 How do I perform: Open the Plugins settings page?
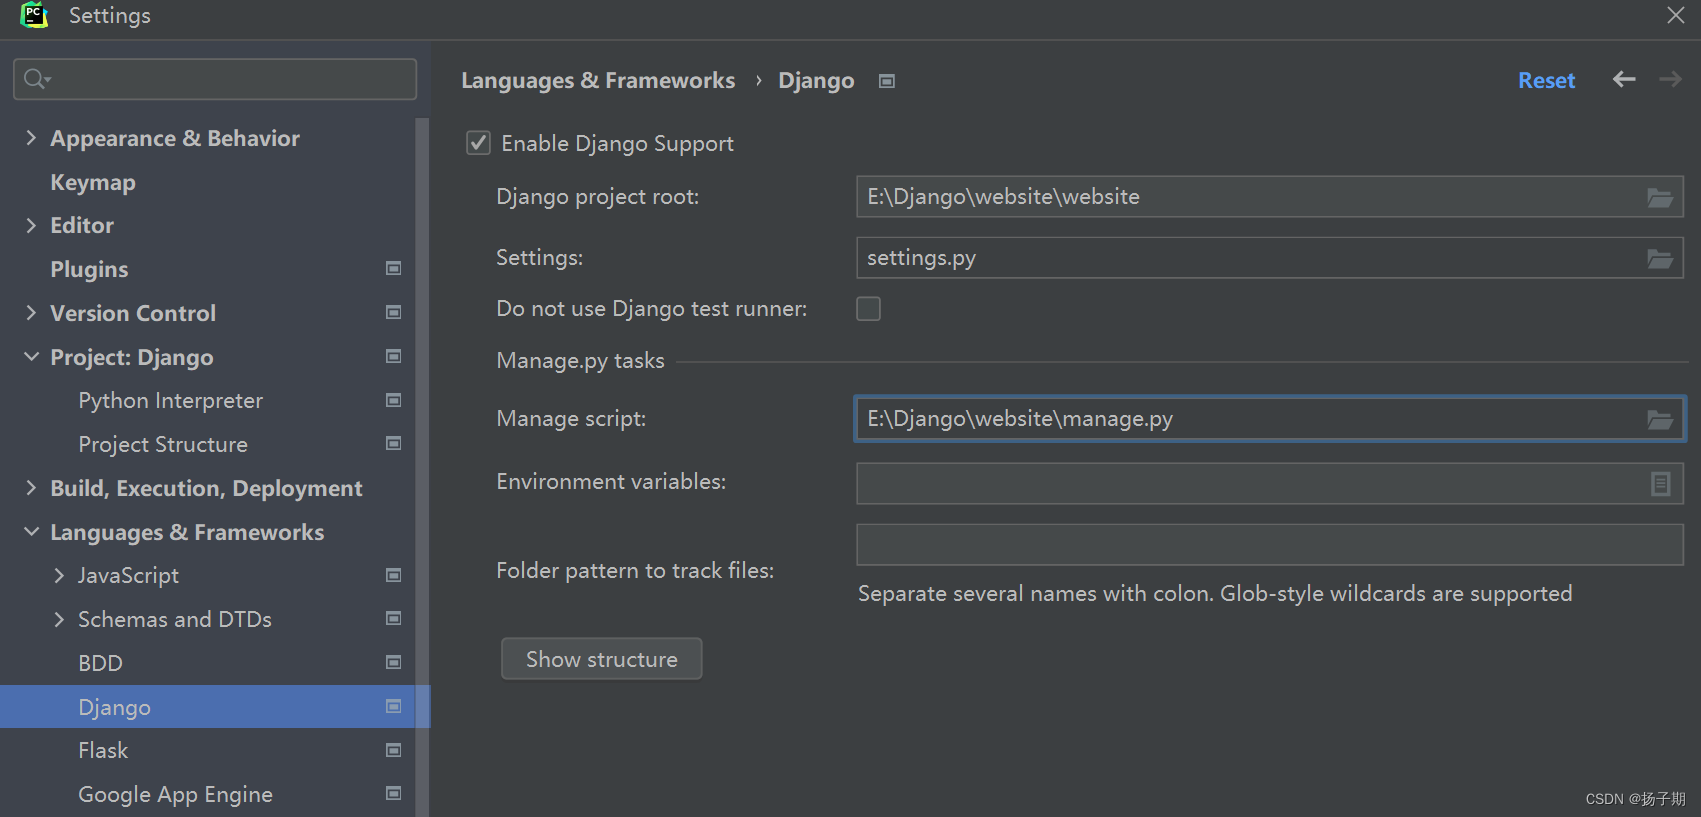point(89,269)
